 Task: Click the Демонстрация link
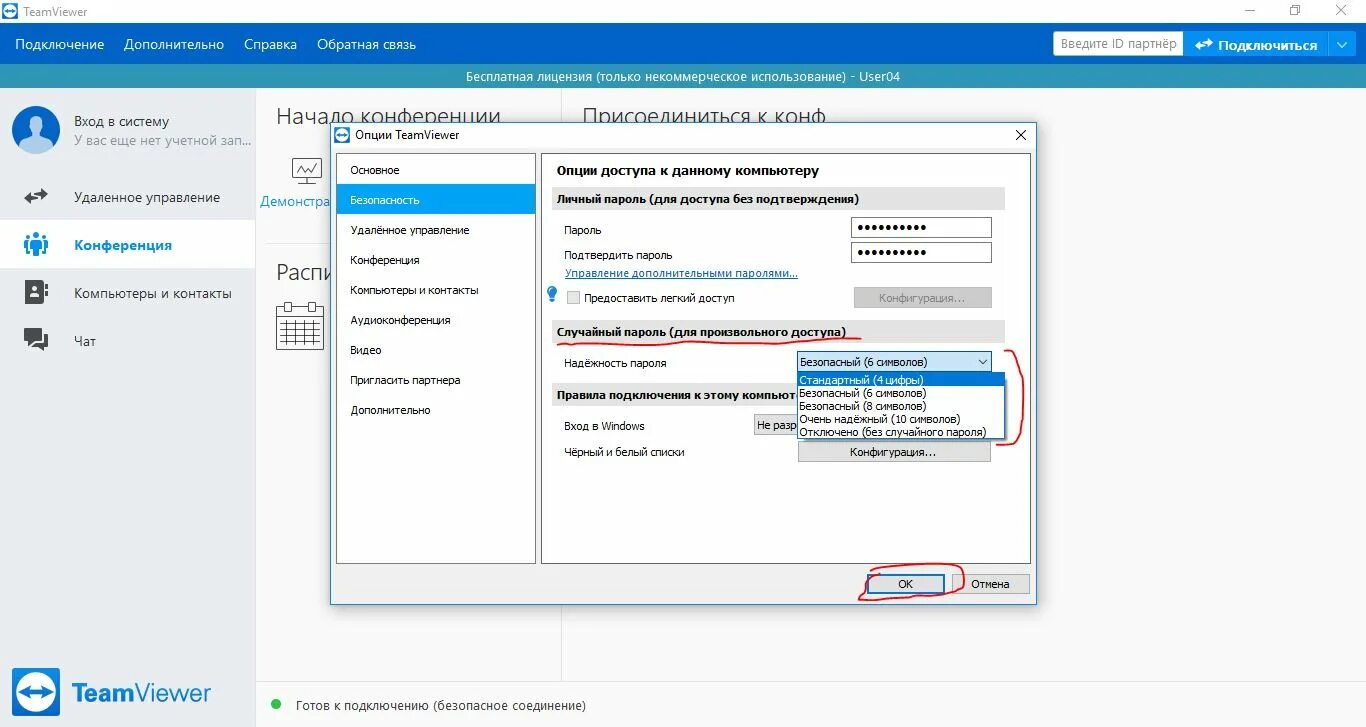[x=296, y=201]
